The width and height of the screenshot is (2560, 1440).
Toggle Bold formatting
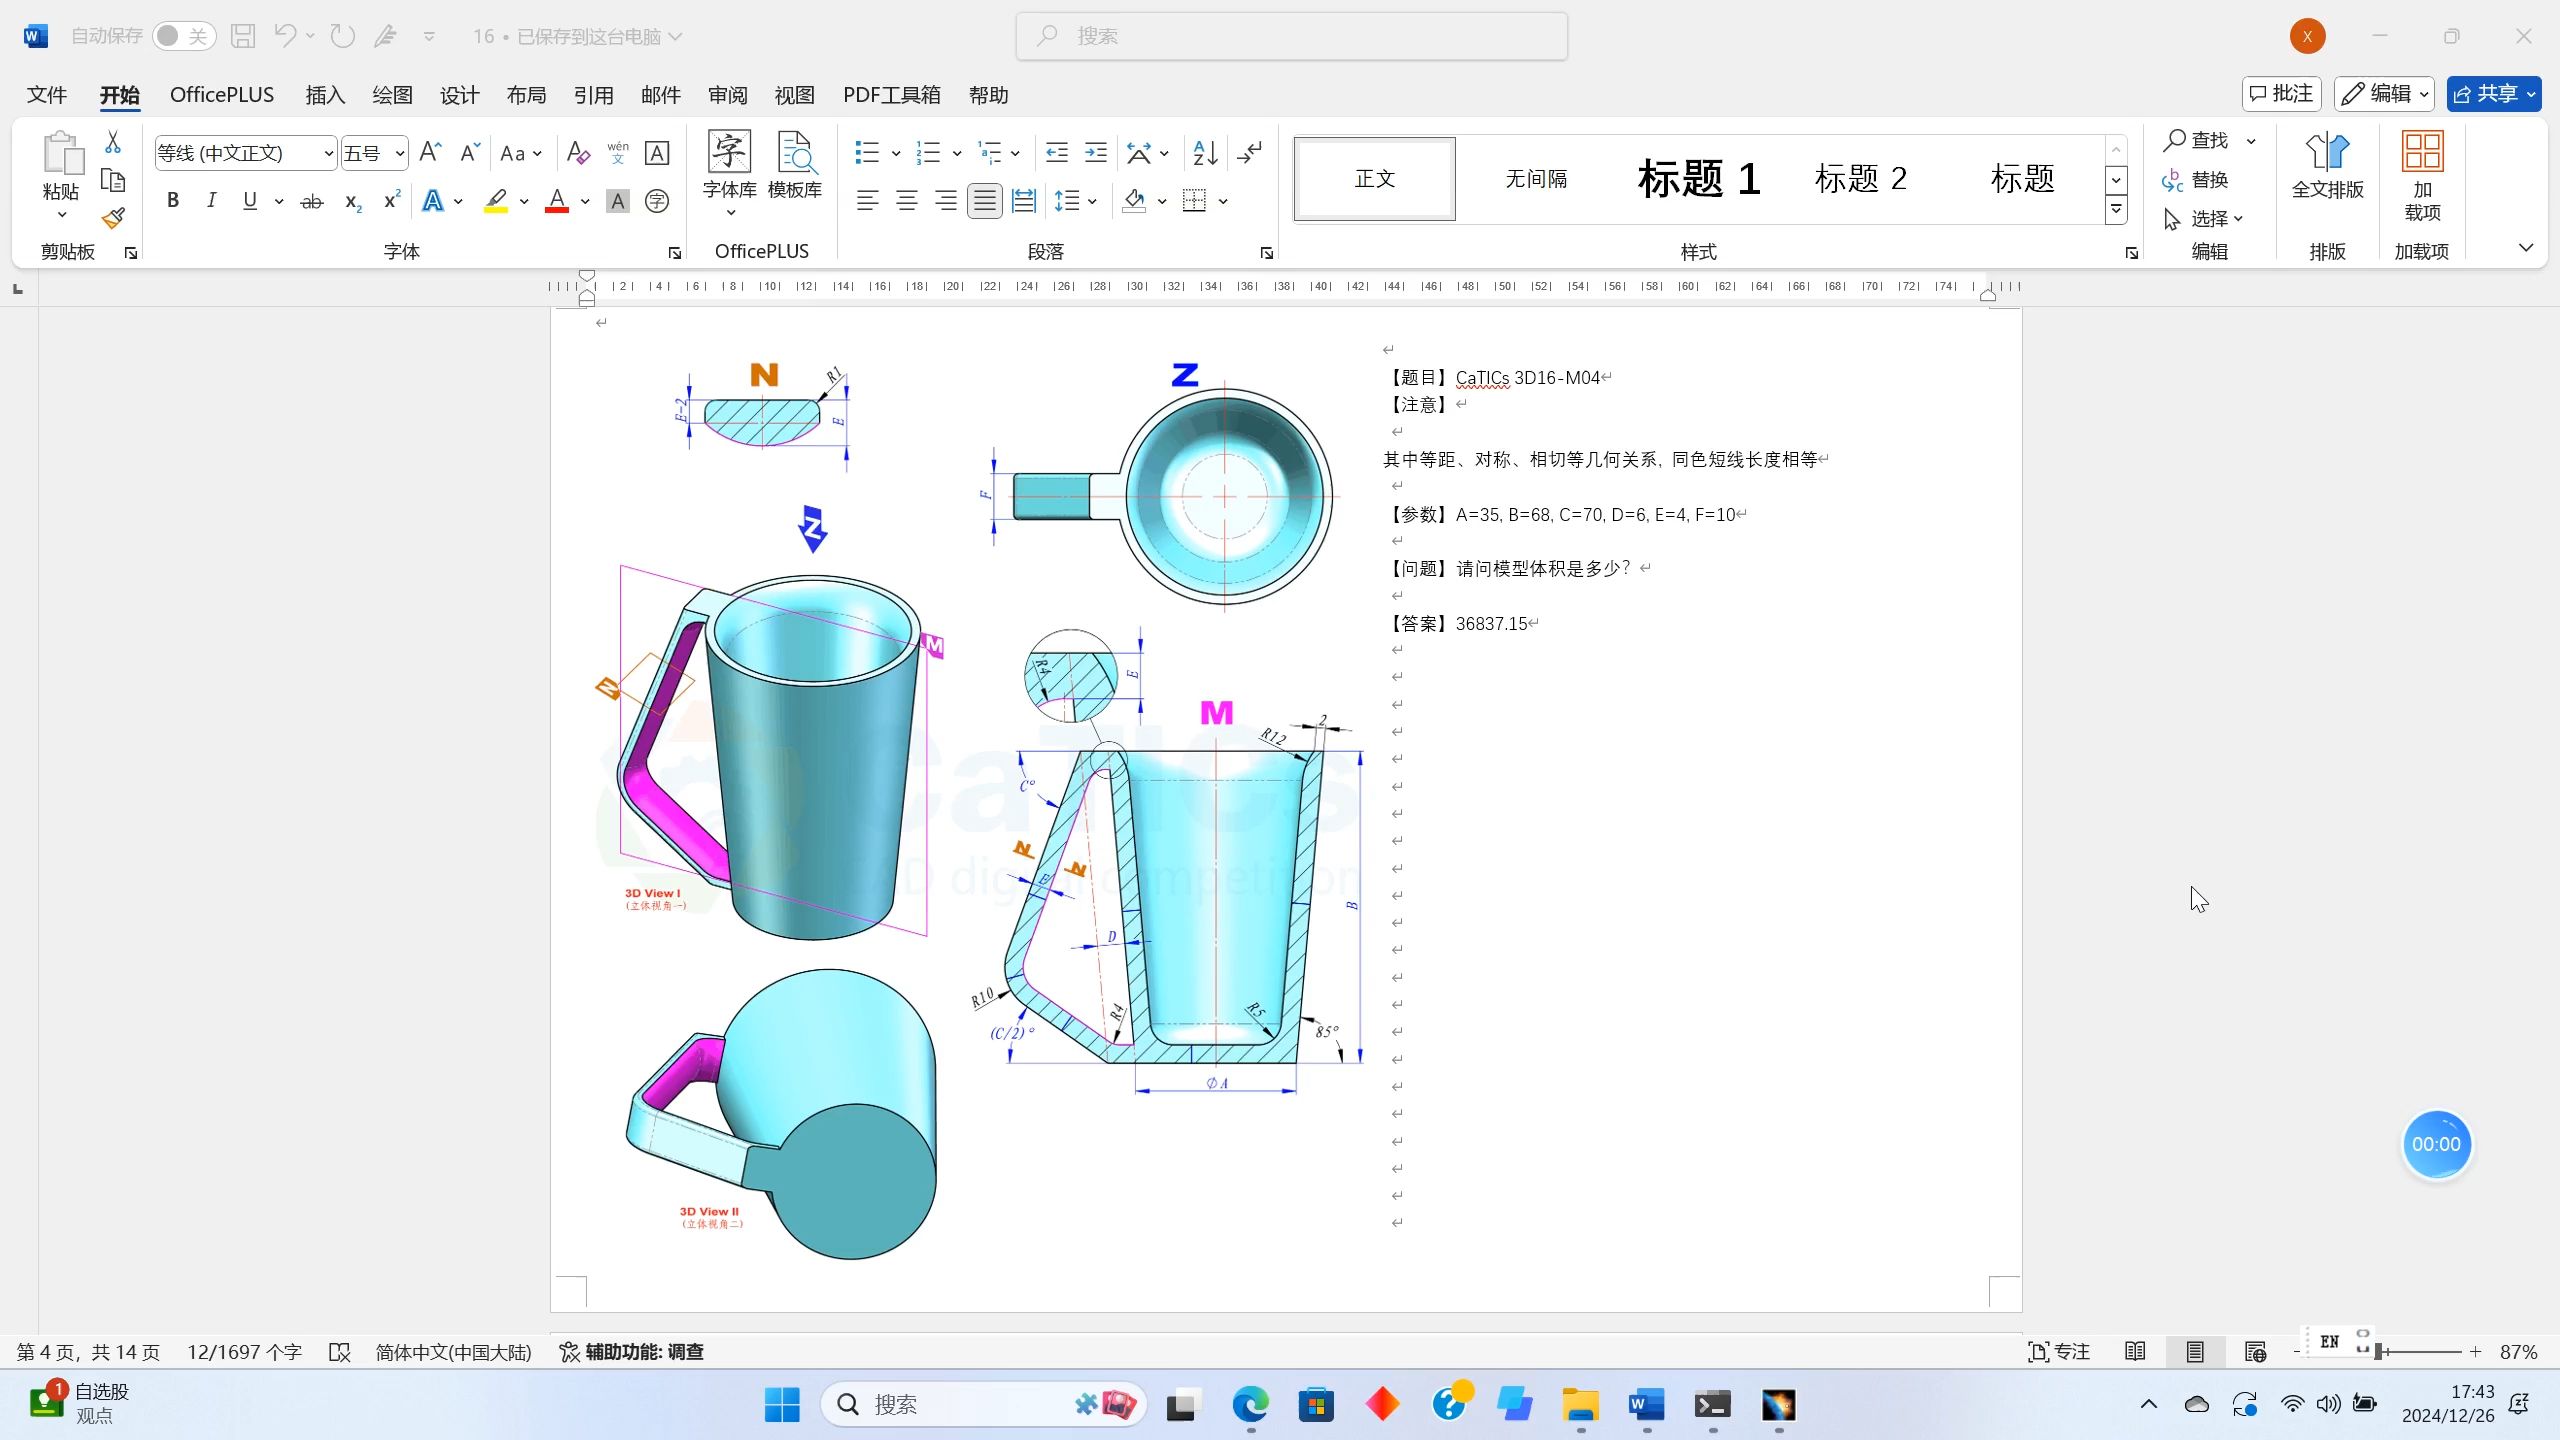pyautogui.click(x=172, y=200)
